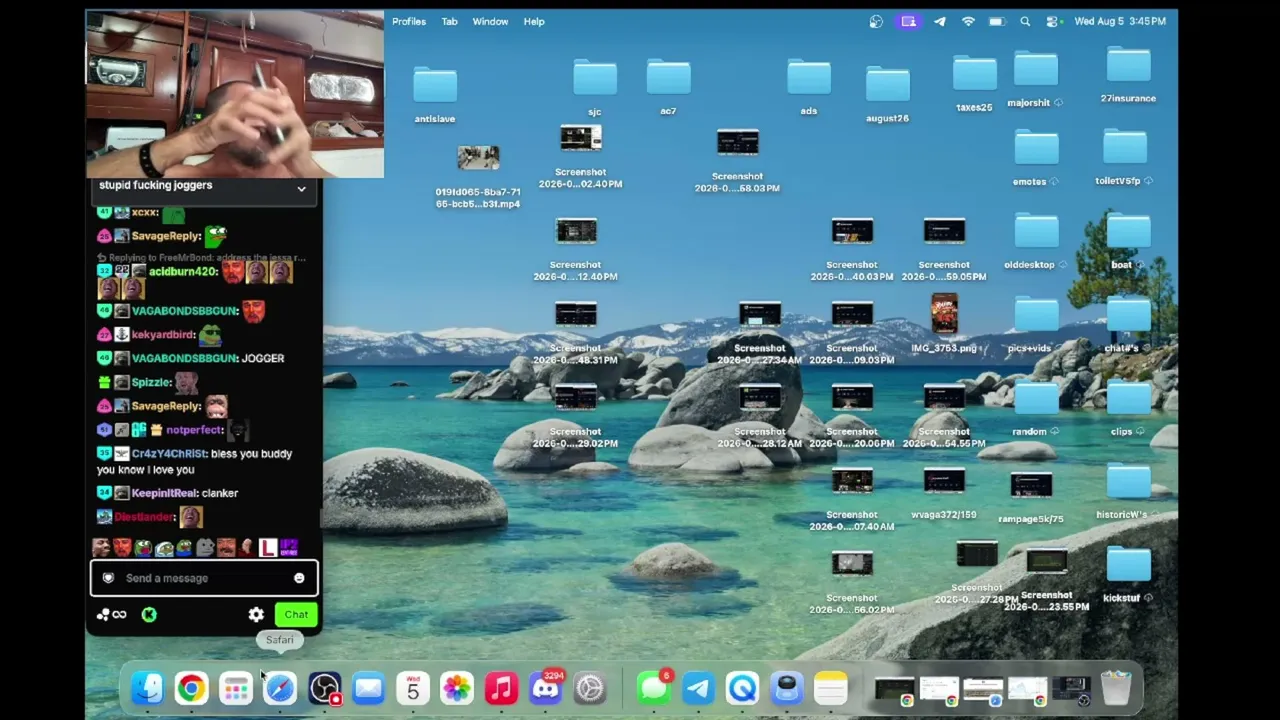The height and width of the screenshot is (720, 1280).
Task: Launch Google Chrome from the dock
Action: (191, 688)
